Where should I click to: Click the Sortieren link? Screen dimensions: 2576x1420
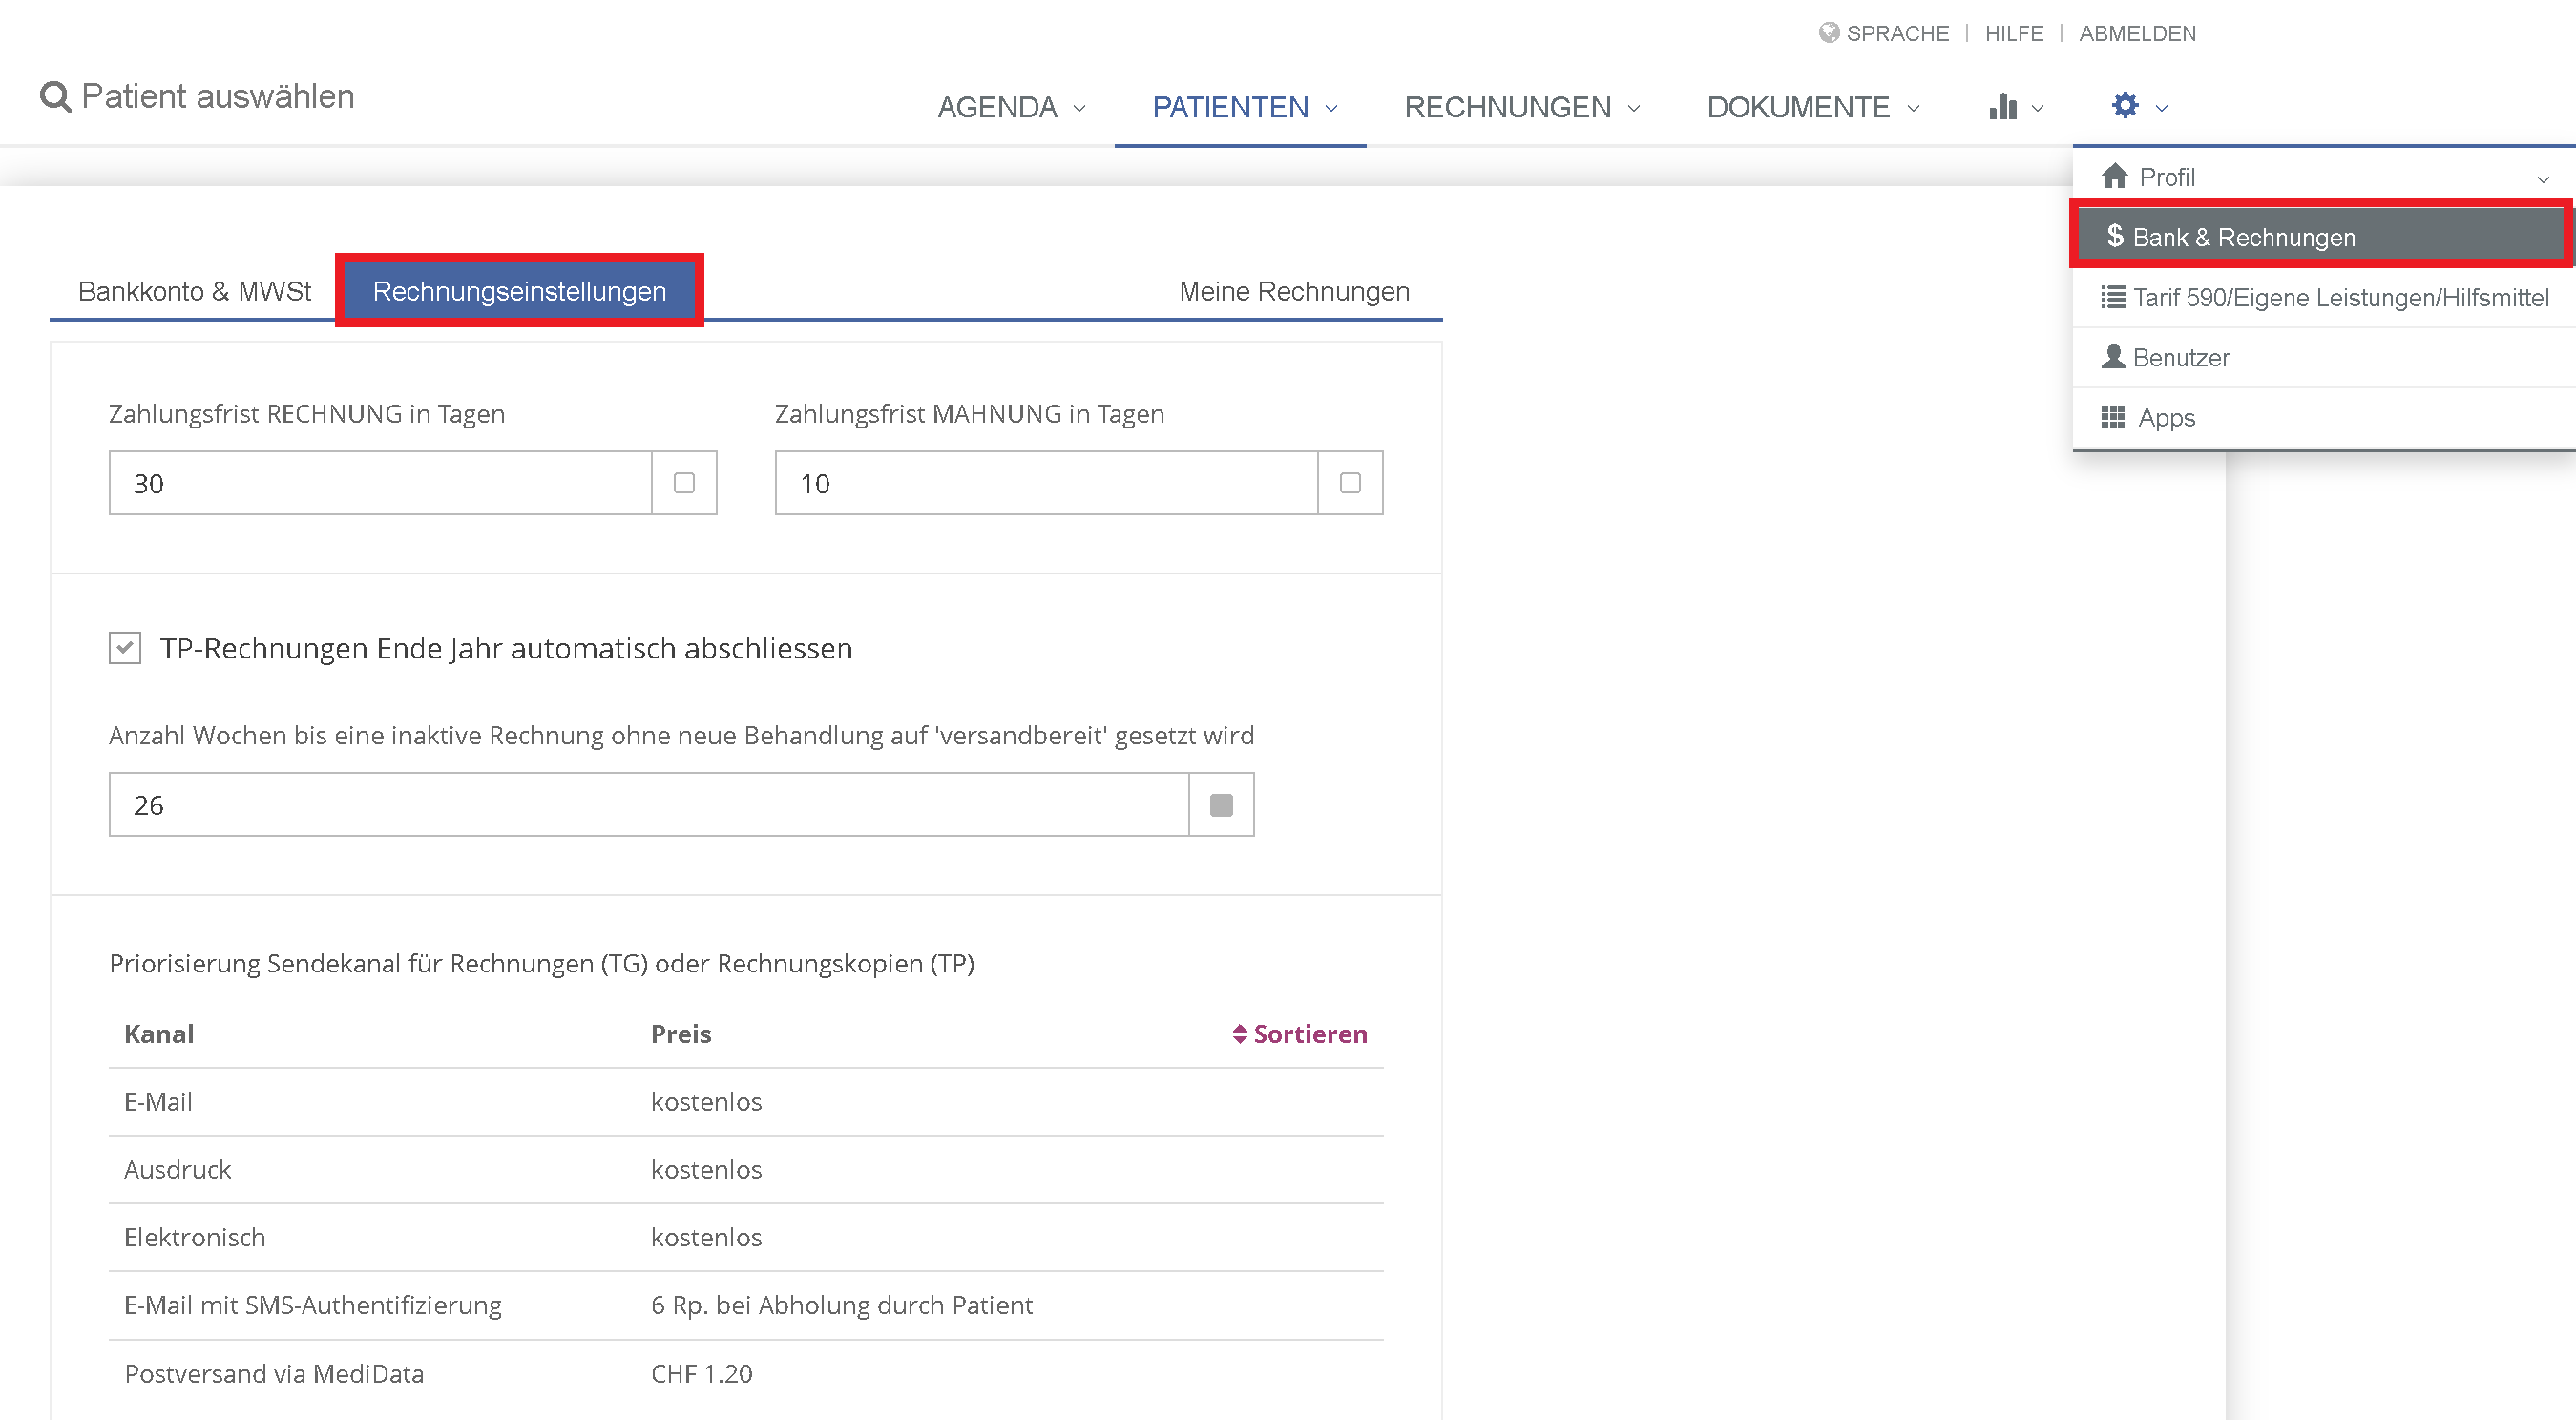(1310, 1034)
